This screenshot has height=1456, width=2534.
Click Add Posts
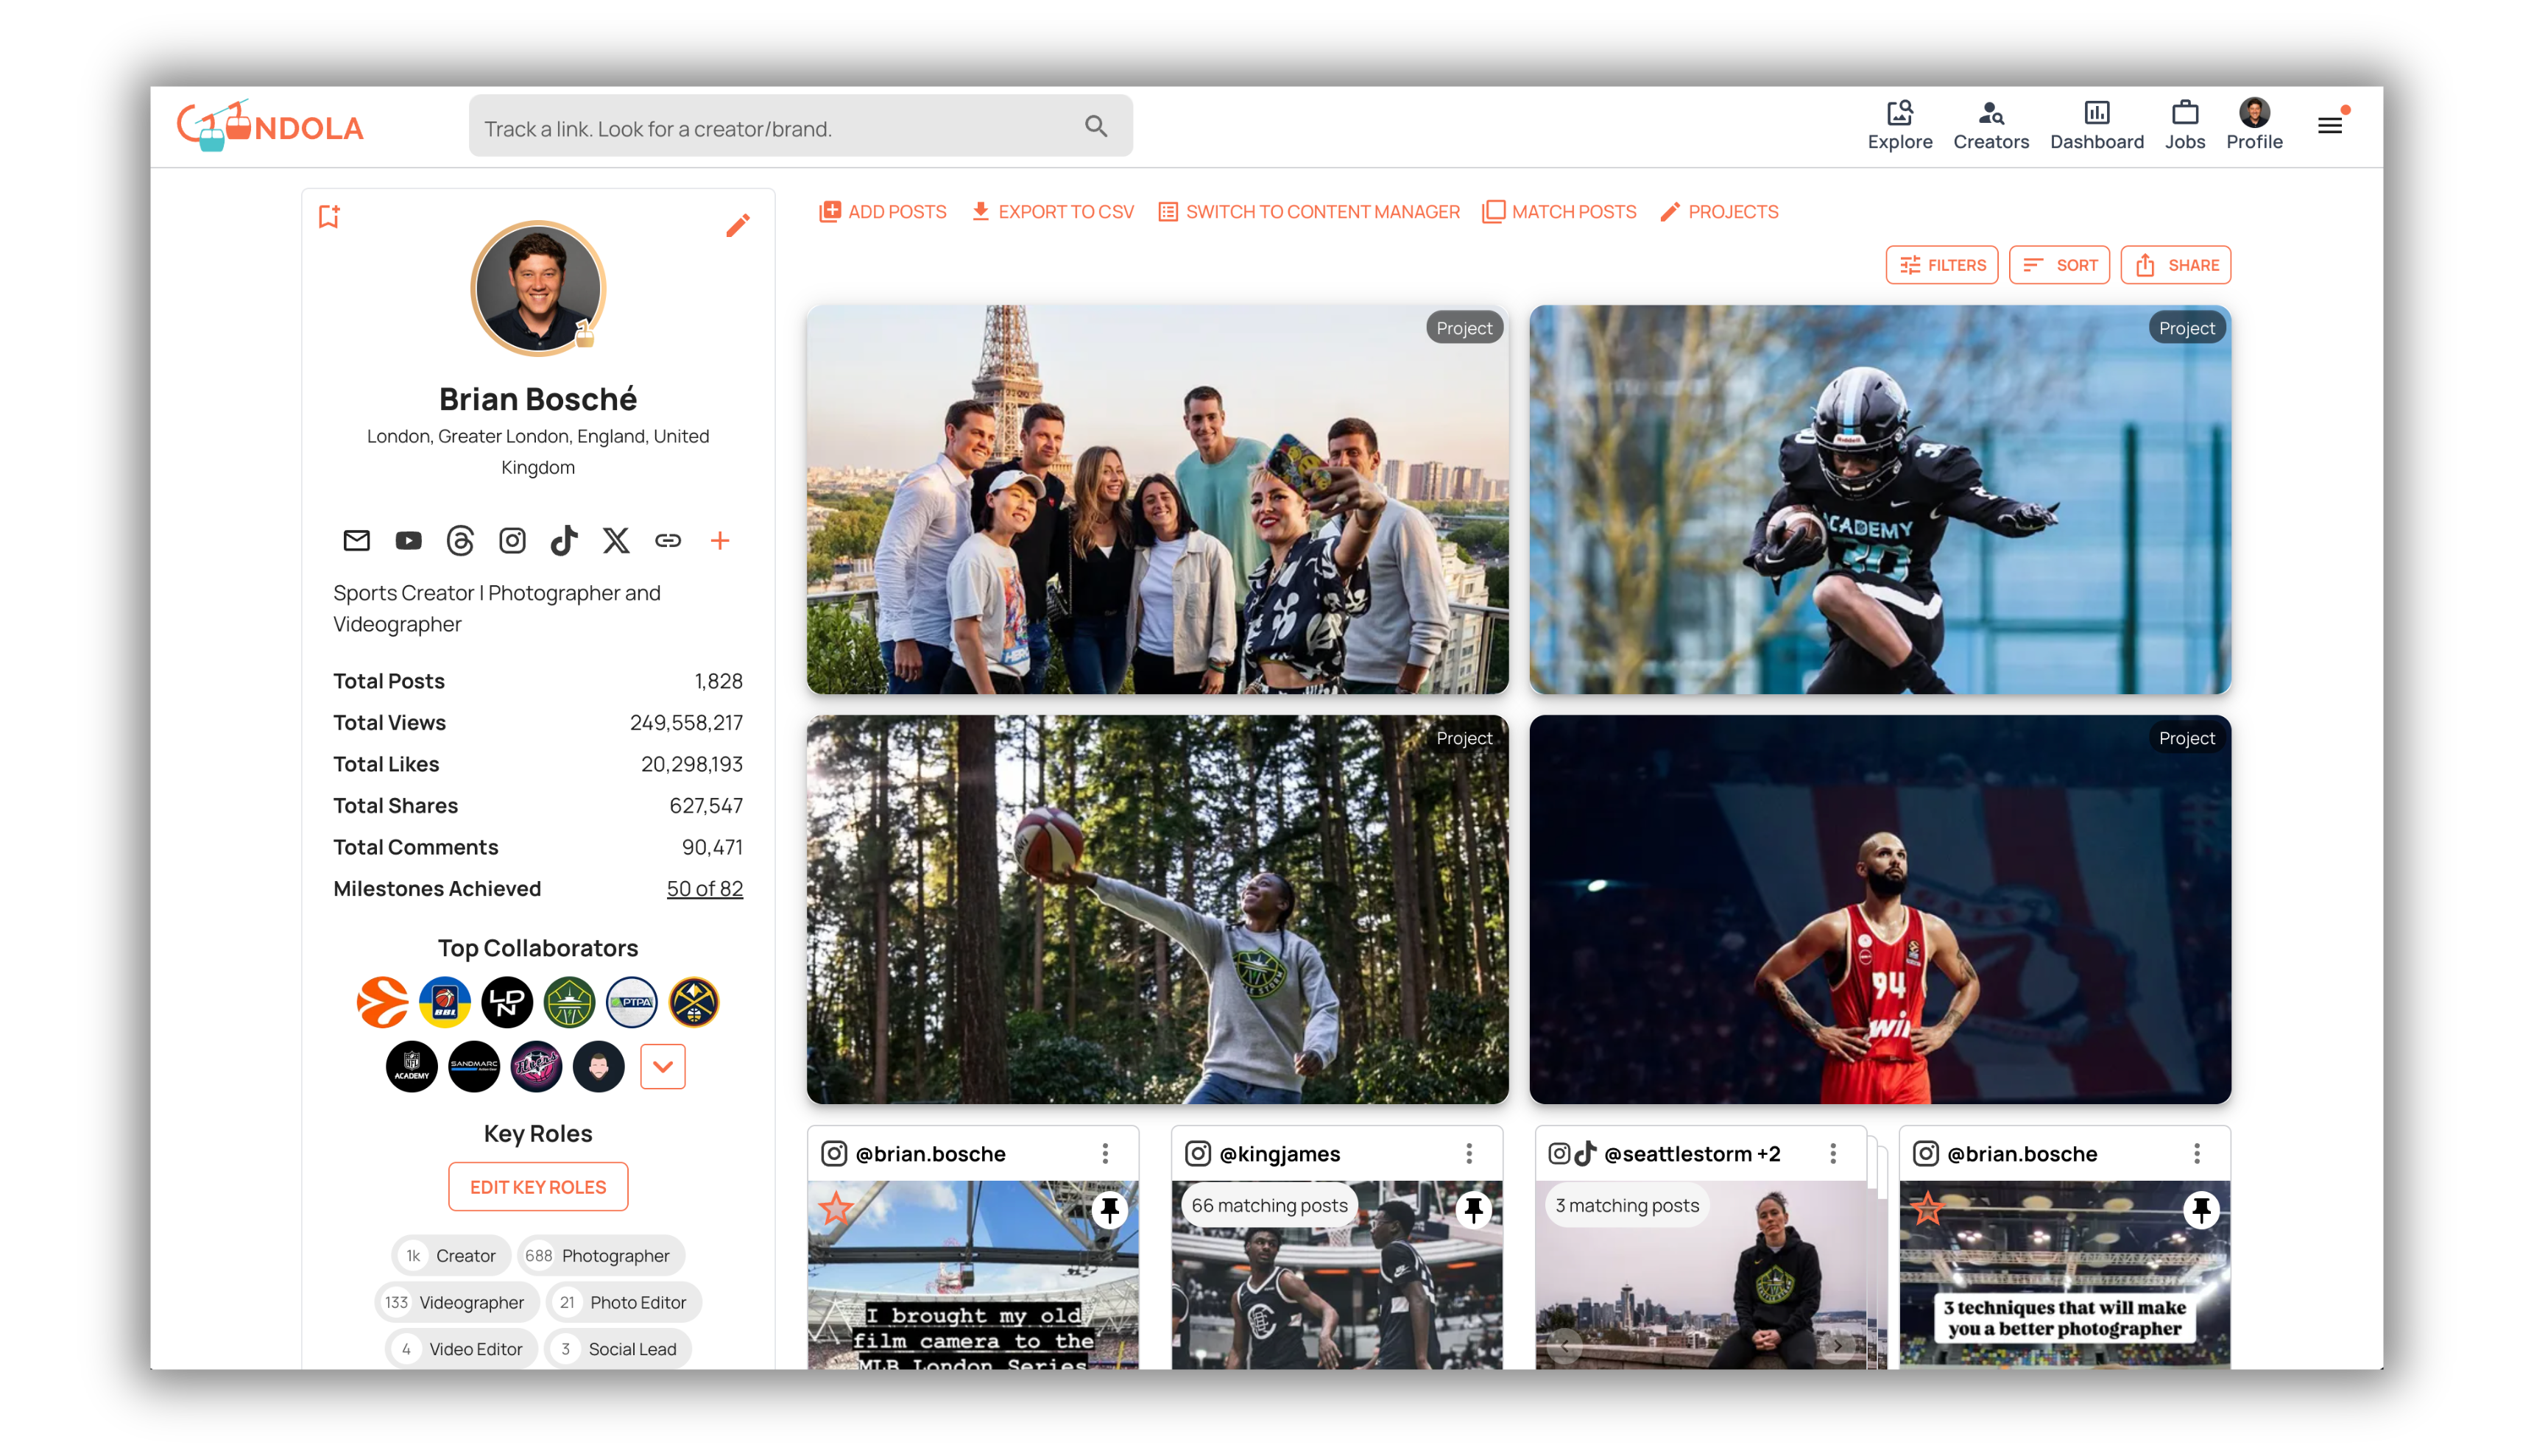click(x=882, y=212)
